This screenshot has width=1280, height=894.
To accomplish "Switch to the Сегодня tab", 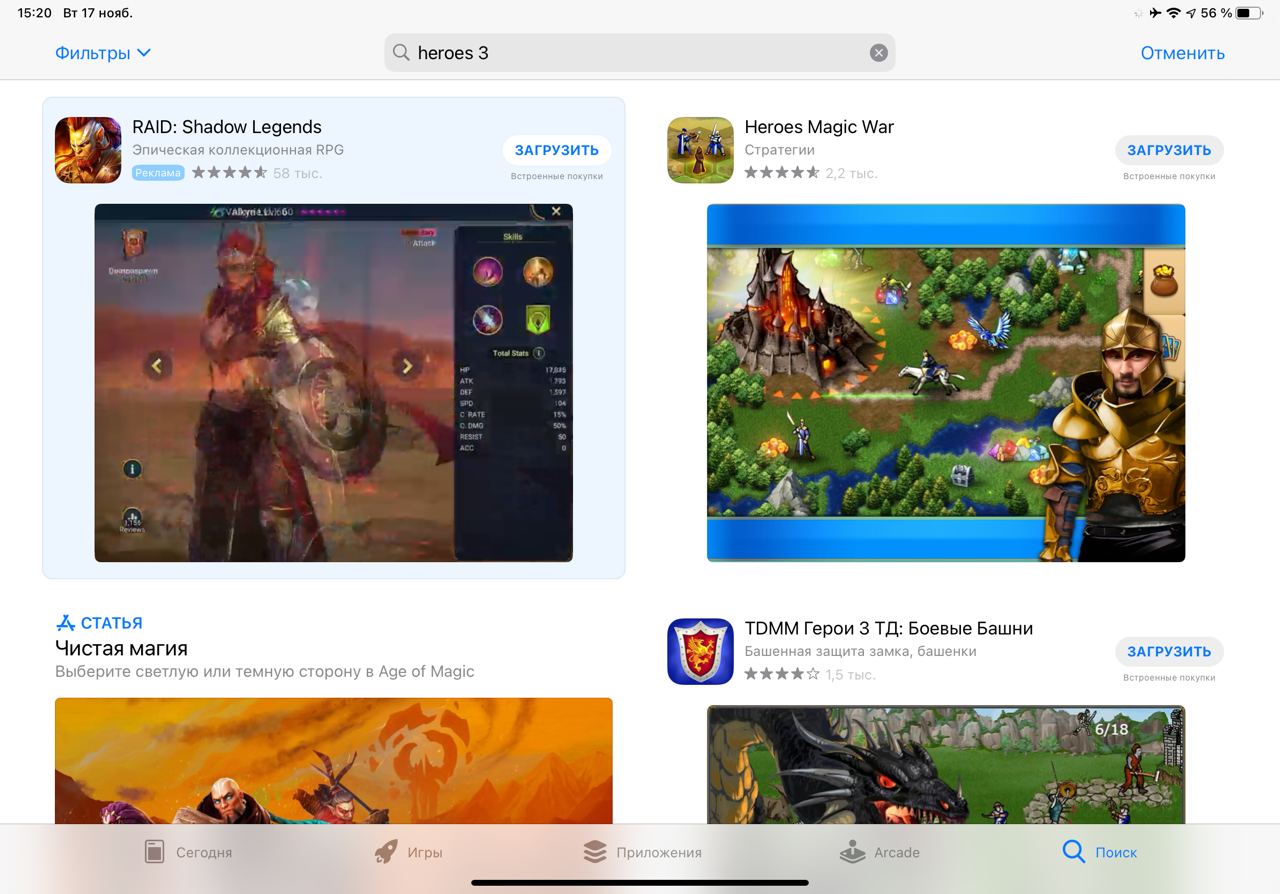I will tap(188, 853).
